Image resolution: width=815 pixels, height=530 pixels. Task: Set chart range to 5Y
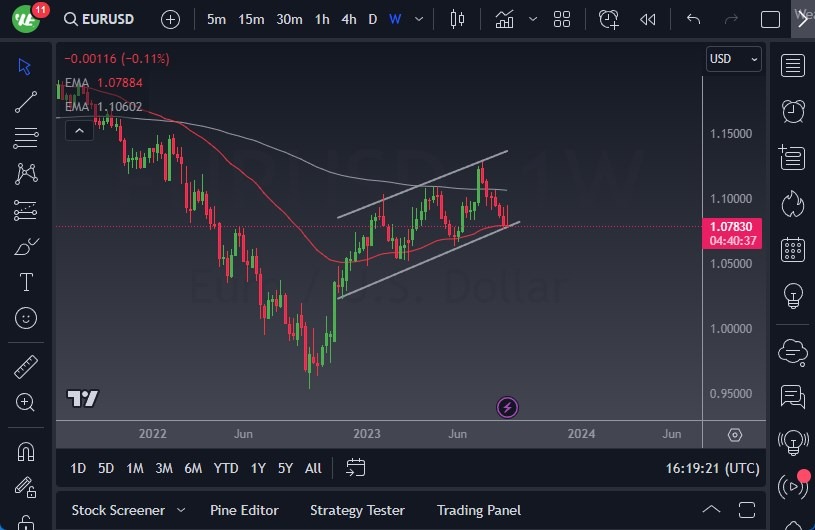click(x=285, y=468)
